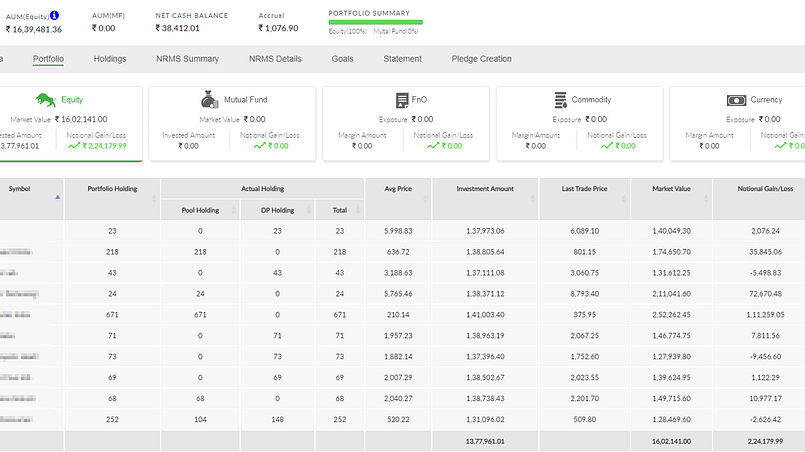Screen dimensions: 805x452
Task: Click total market value 16,02,141.00 in footer
Action: coord(671,441)
